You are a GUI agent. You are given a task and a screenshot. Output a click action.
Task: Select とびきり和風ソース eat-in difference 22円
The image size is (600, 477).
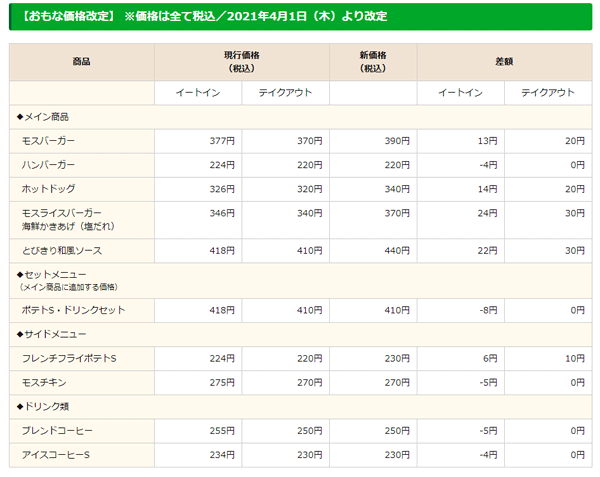tap(488, 251)
